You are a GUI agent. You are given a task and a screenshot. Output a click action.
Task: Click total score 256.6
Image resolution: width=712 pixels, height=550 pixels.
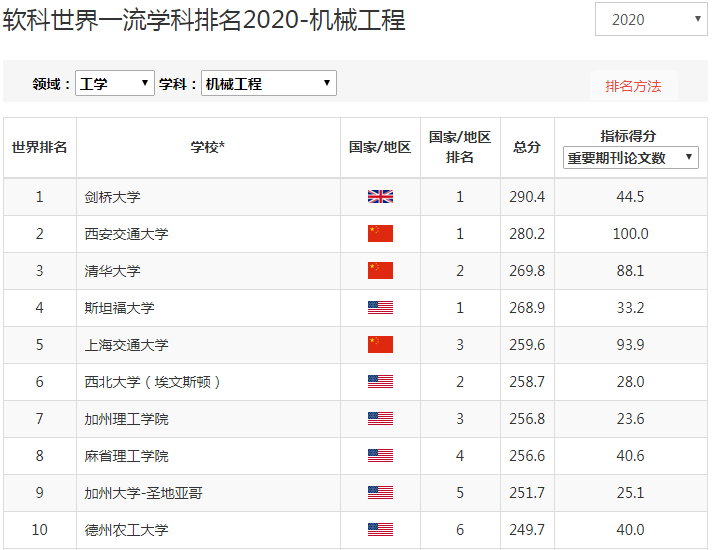pos(527,456)
